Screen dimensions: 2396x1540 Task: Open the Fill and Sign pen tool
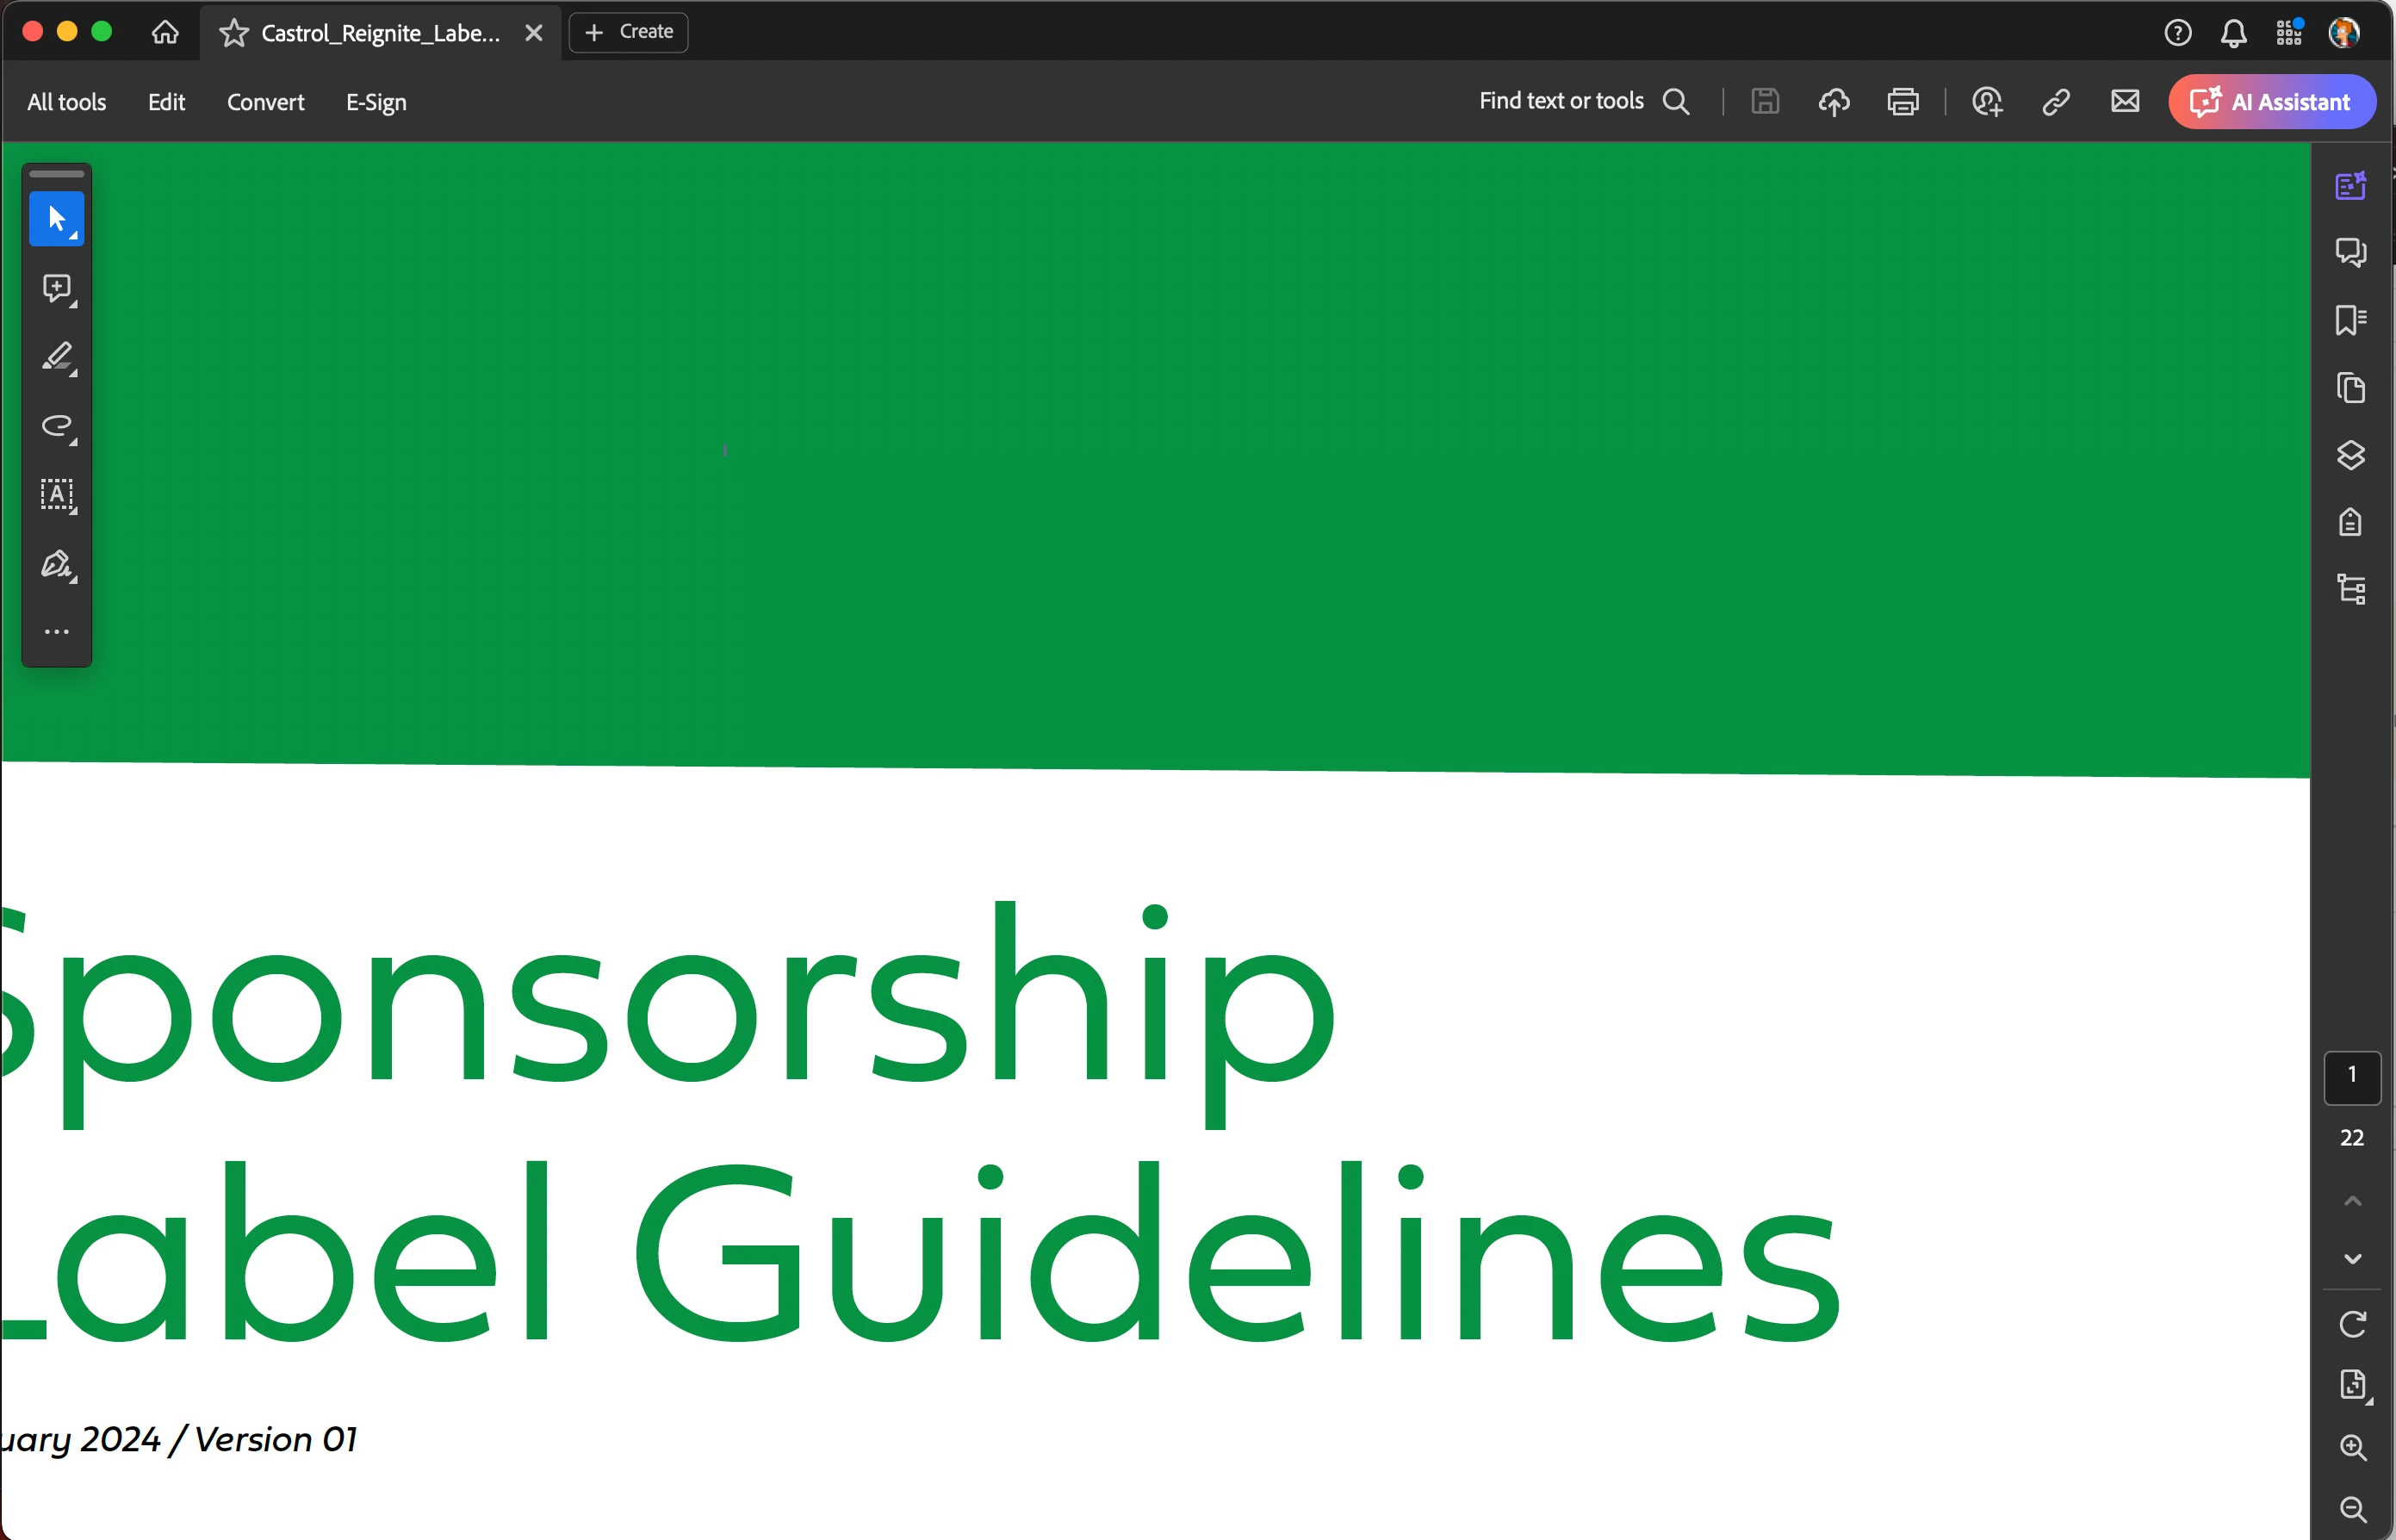pos(56,564)
